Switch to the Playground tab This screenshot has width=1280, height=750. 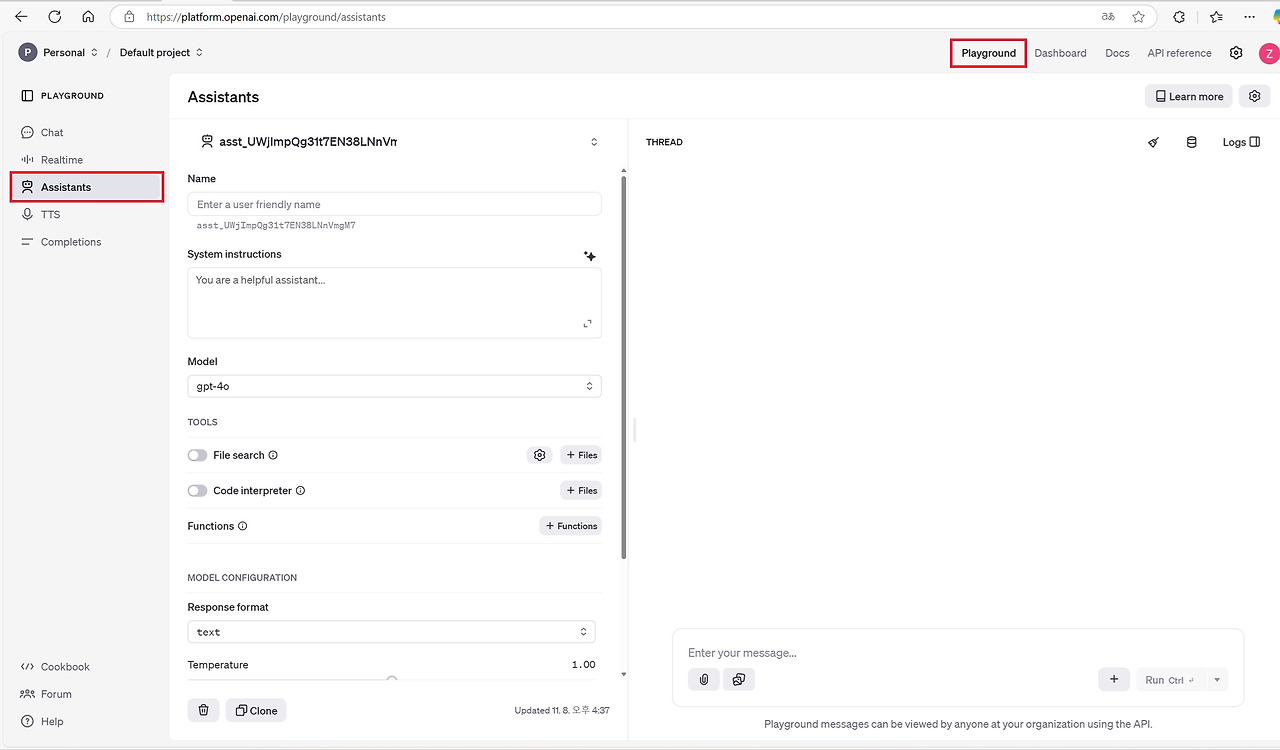click(988, 53)
